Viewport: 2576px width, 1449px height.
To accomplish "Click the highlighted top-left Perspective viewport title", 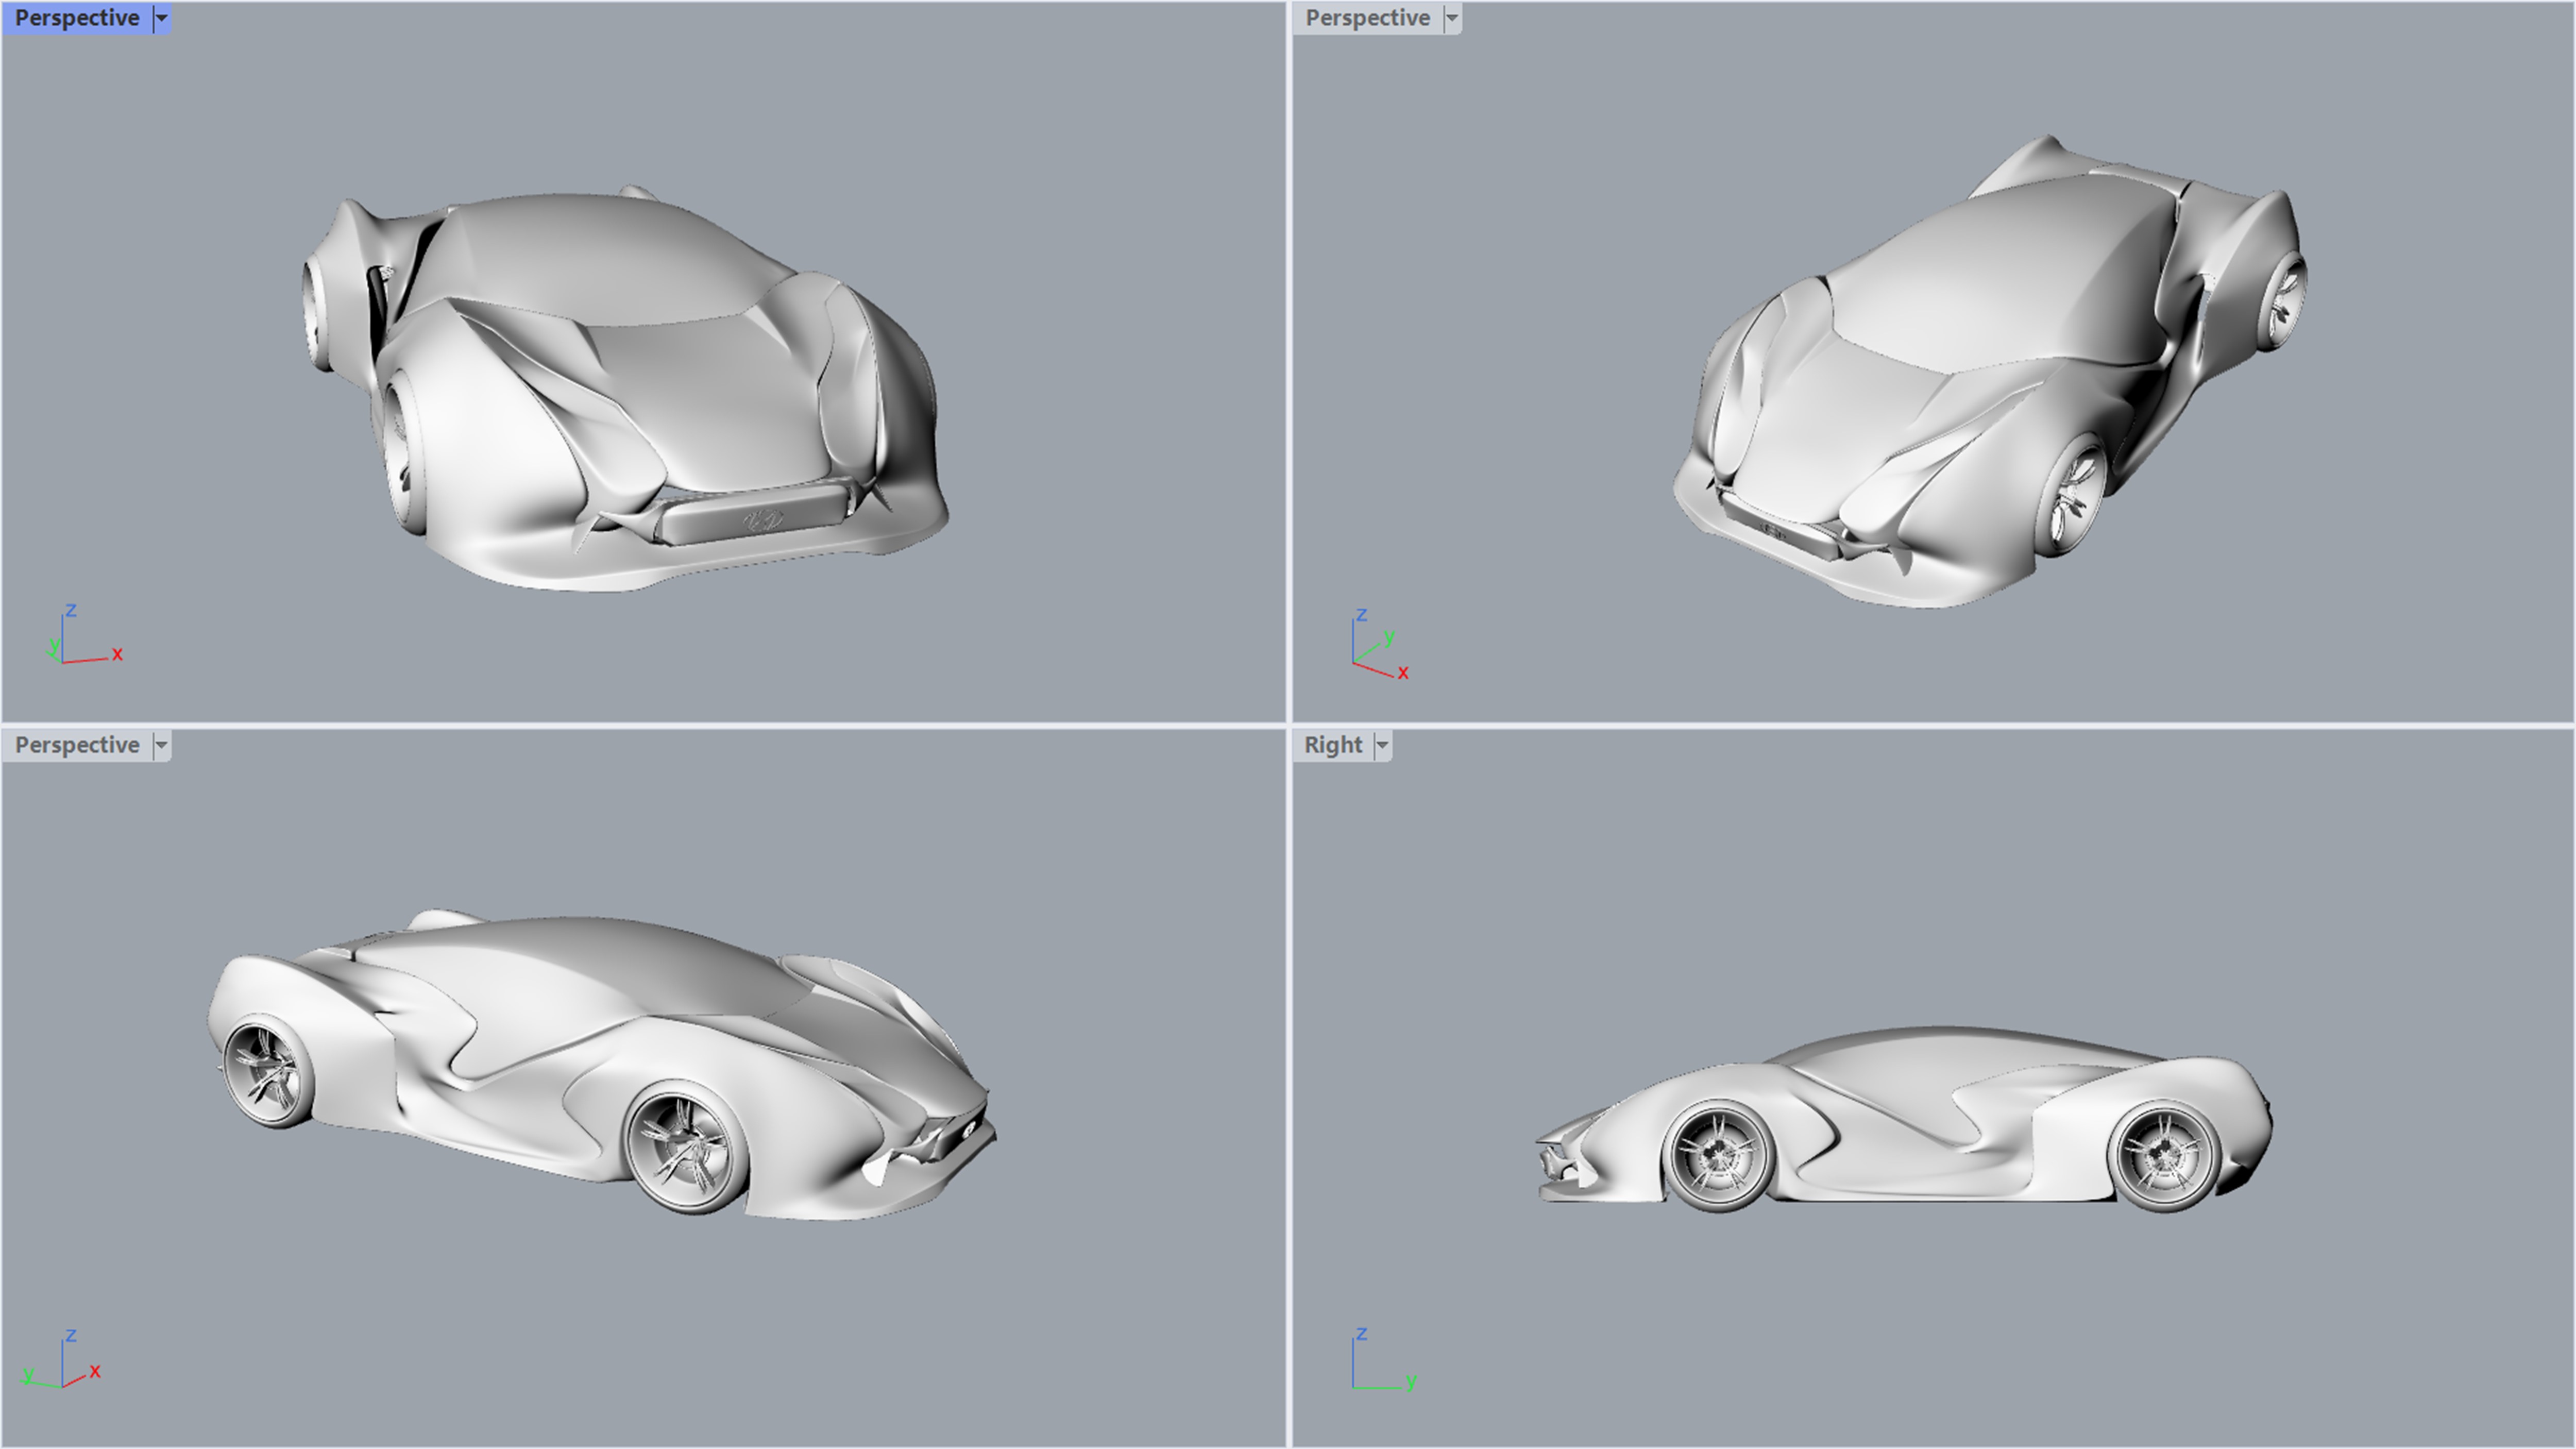I will (77, 18).
